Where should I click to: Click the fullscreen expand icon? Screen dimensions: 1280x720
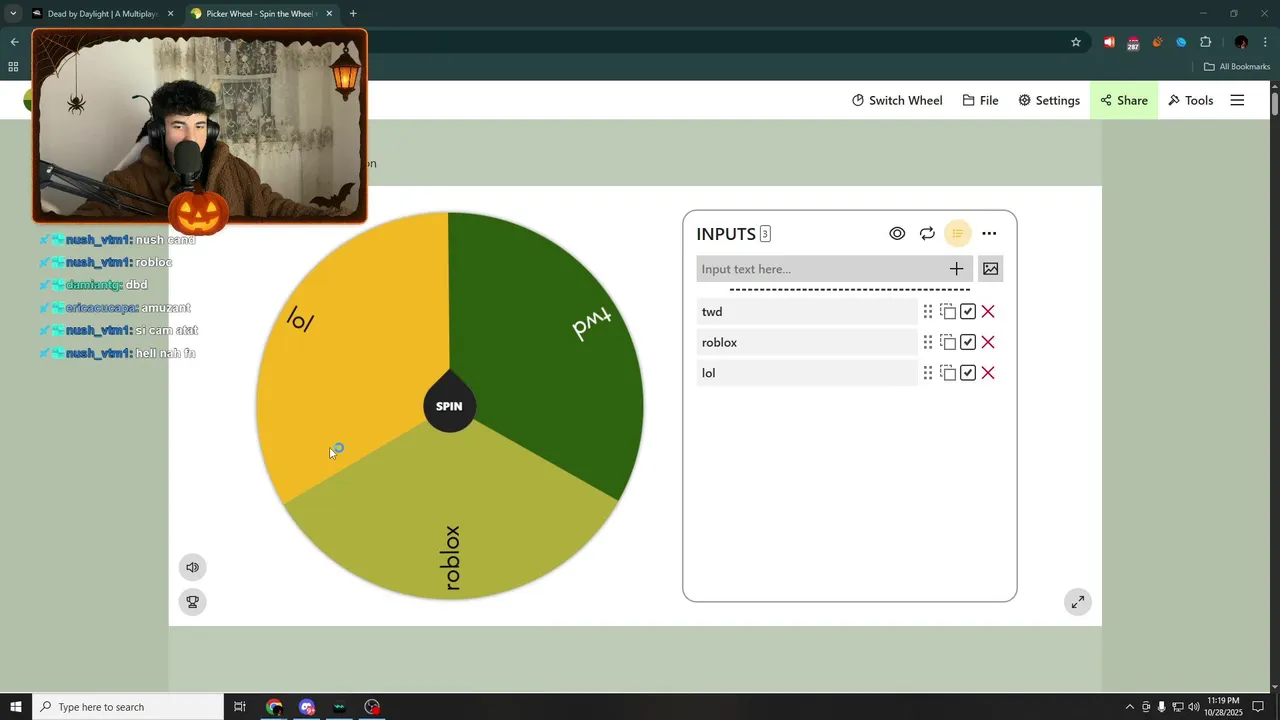point(1077,602)
